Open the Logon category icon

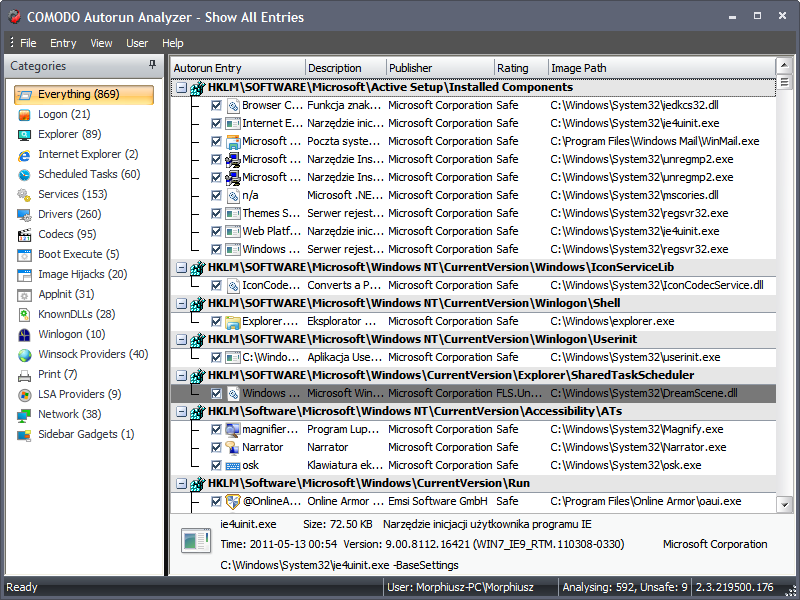point(24,115)
